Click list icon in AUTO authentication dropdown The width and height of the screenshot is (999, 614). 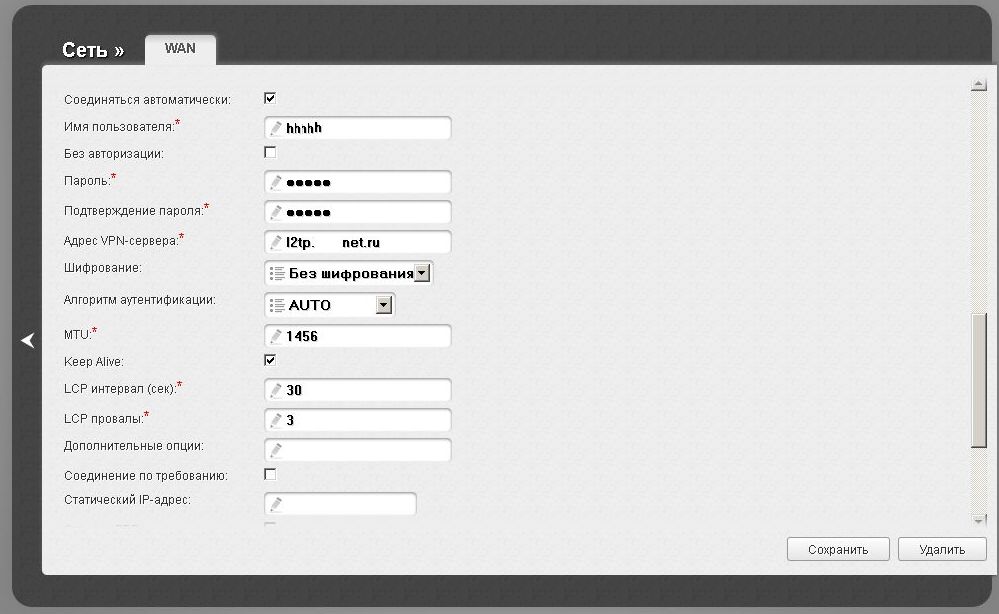pos(277,305)
